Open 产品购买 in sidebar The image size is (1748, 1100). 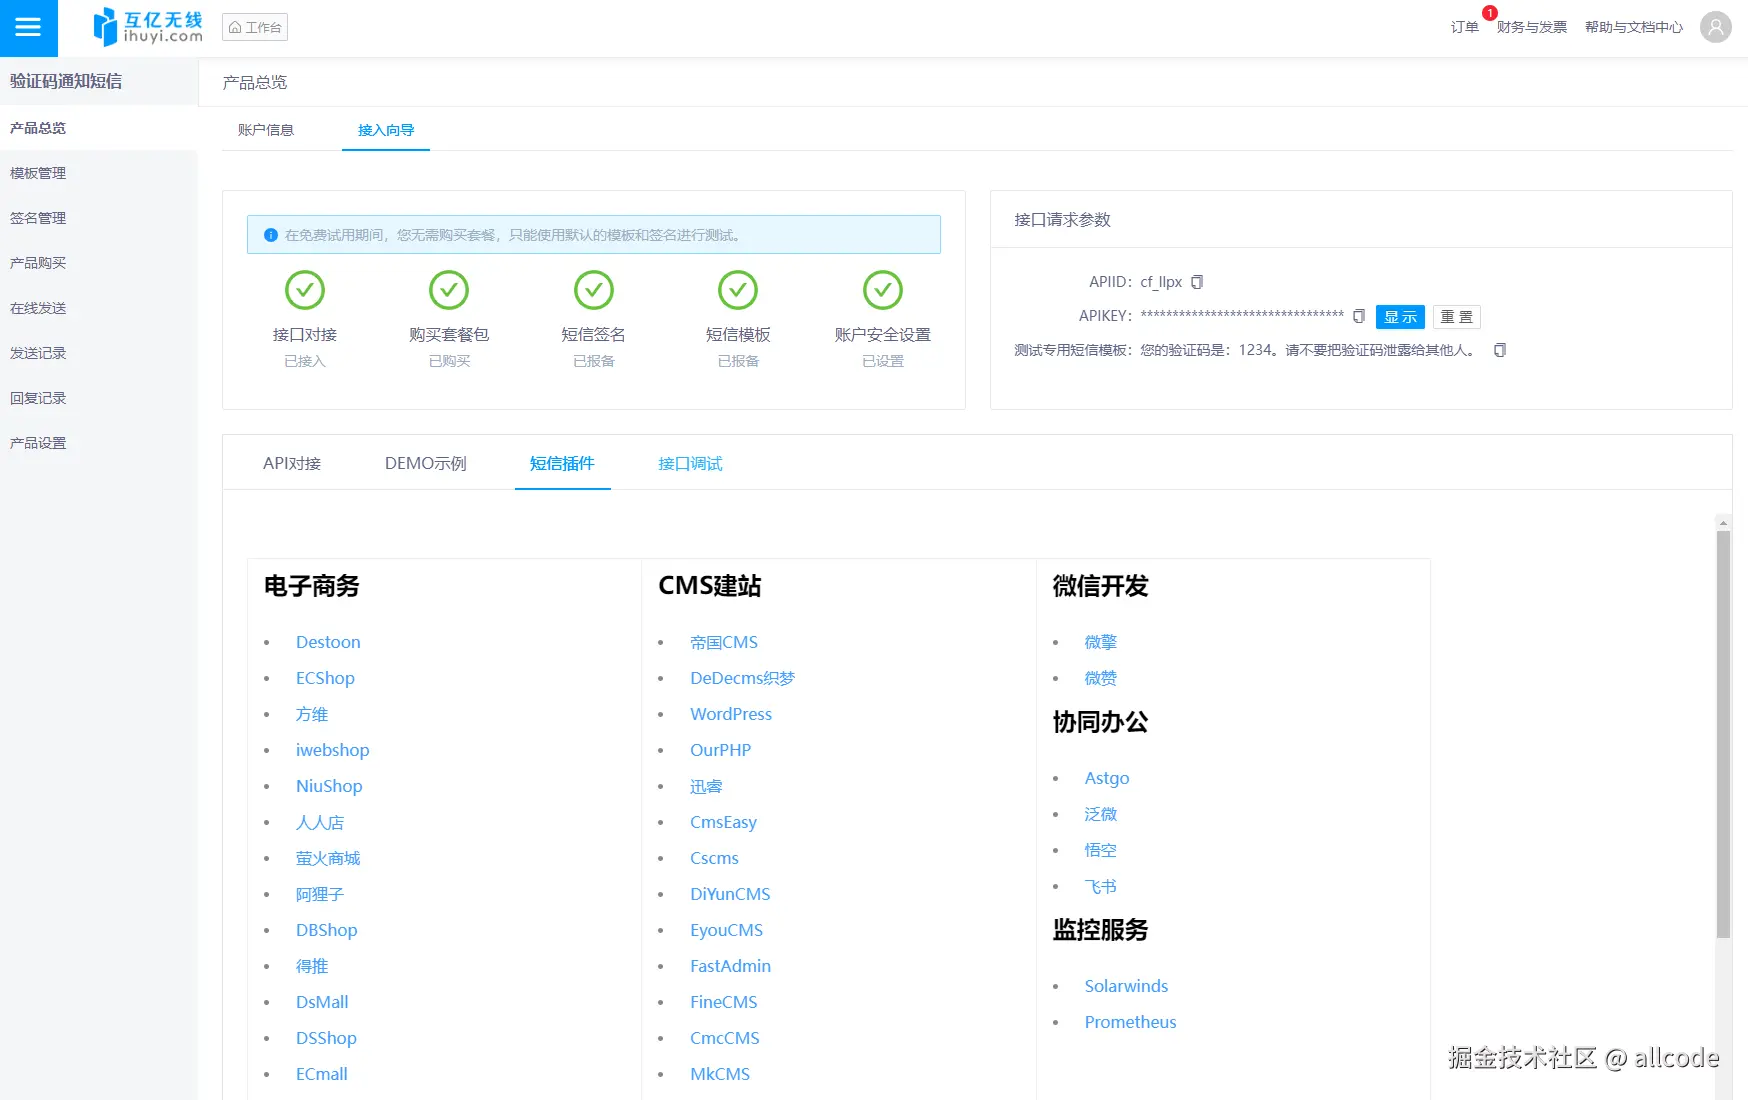99,263
